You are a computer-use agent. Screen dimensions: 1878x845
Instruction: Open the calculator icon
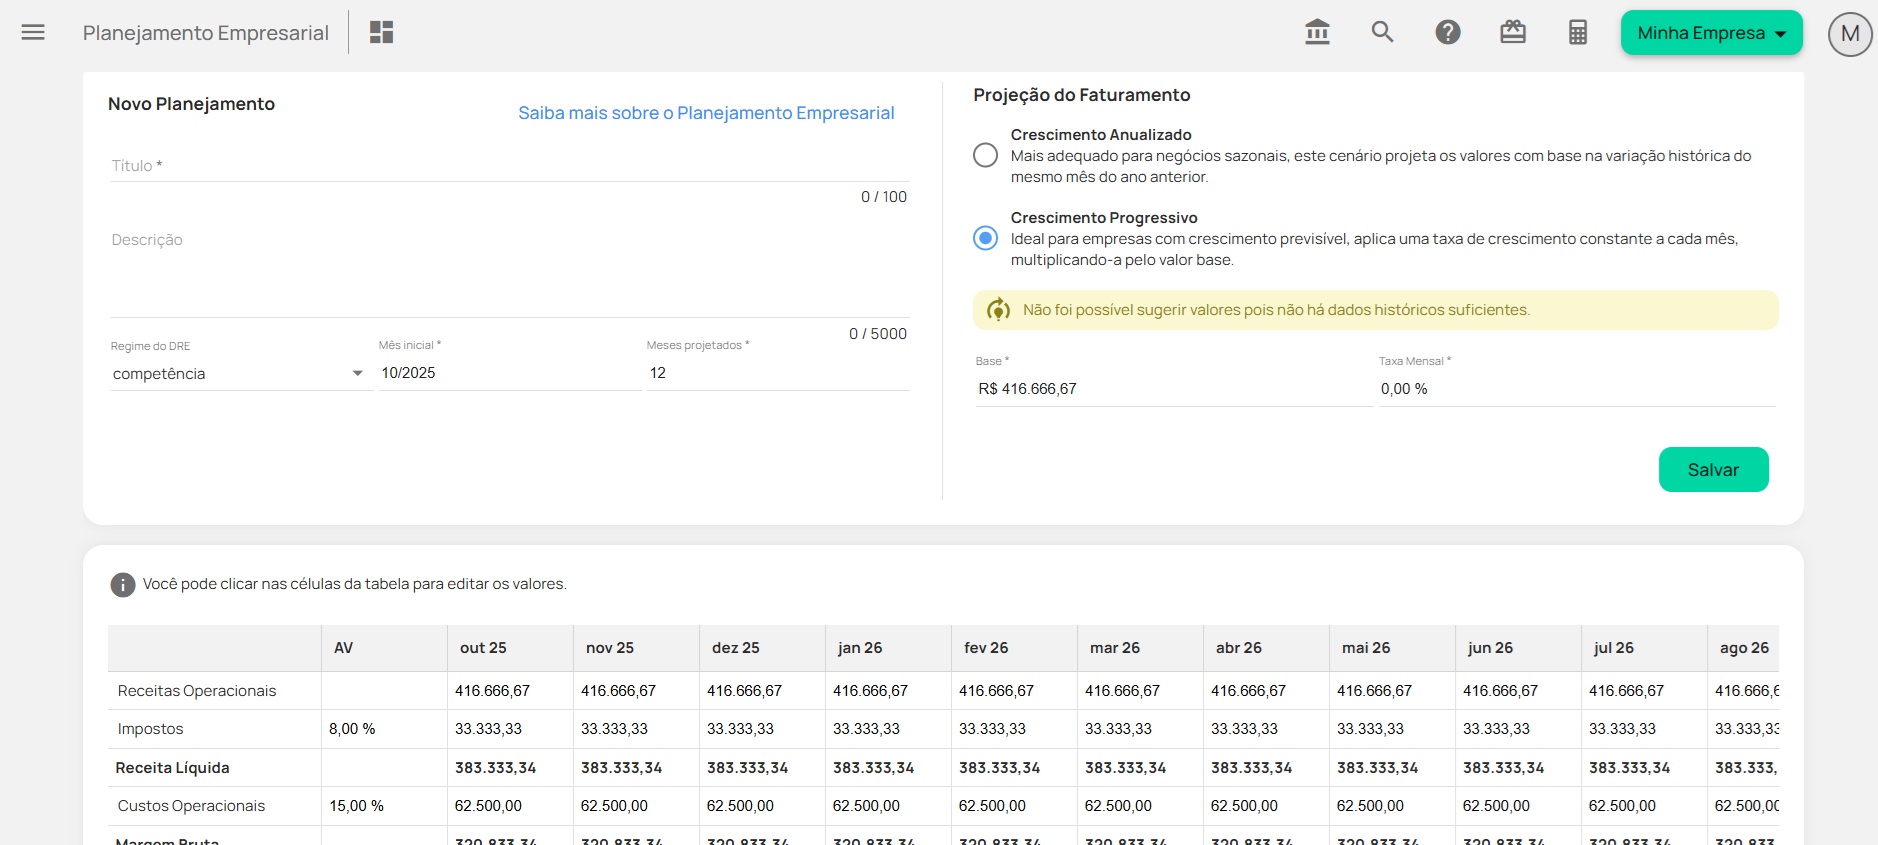(x=1577, y=33)
